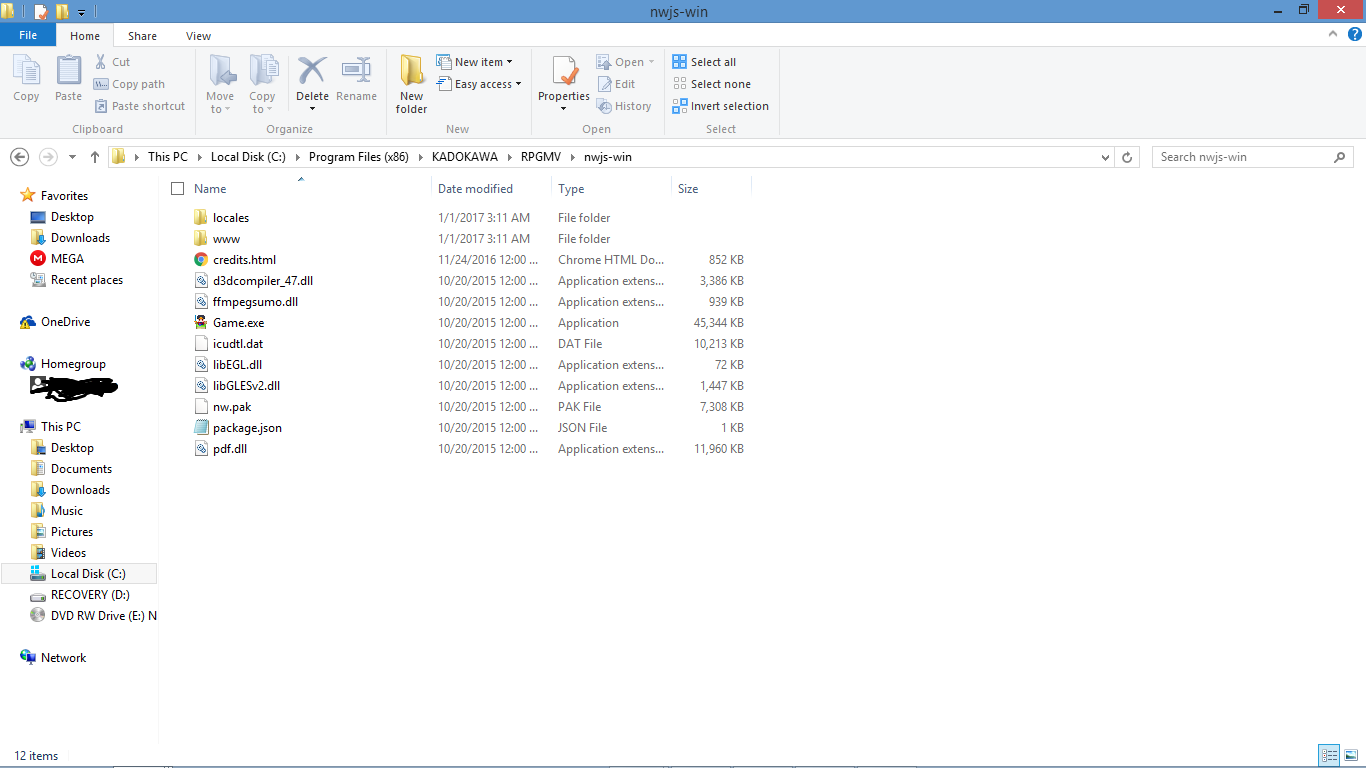Click the Paste clipboard icon

pyautogui.click(x=68, y=71)
